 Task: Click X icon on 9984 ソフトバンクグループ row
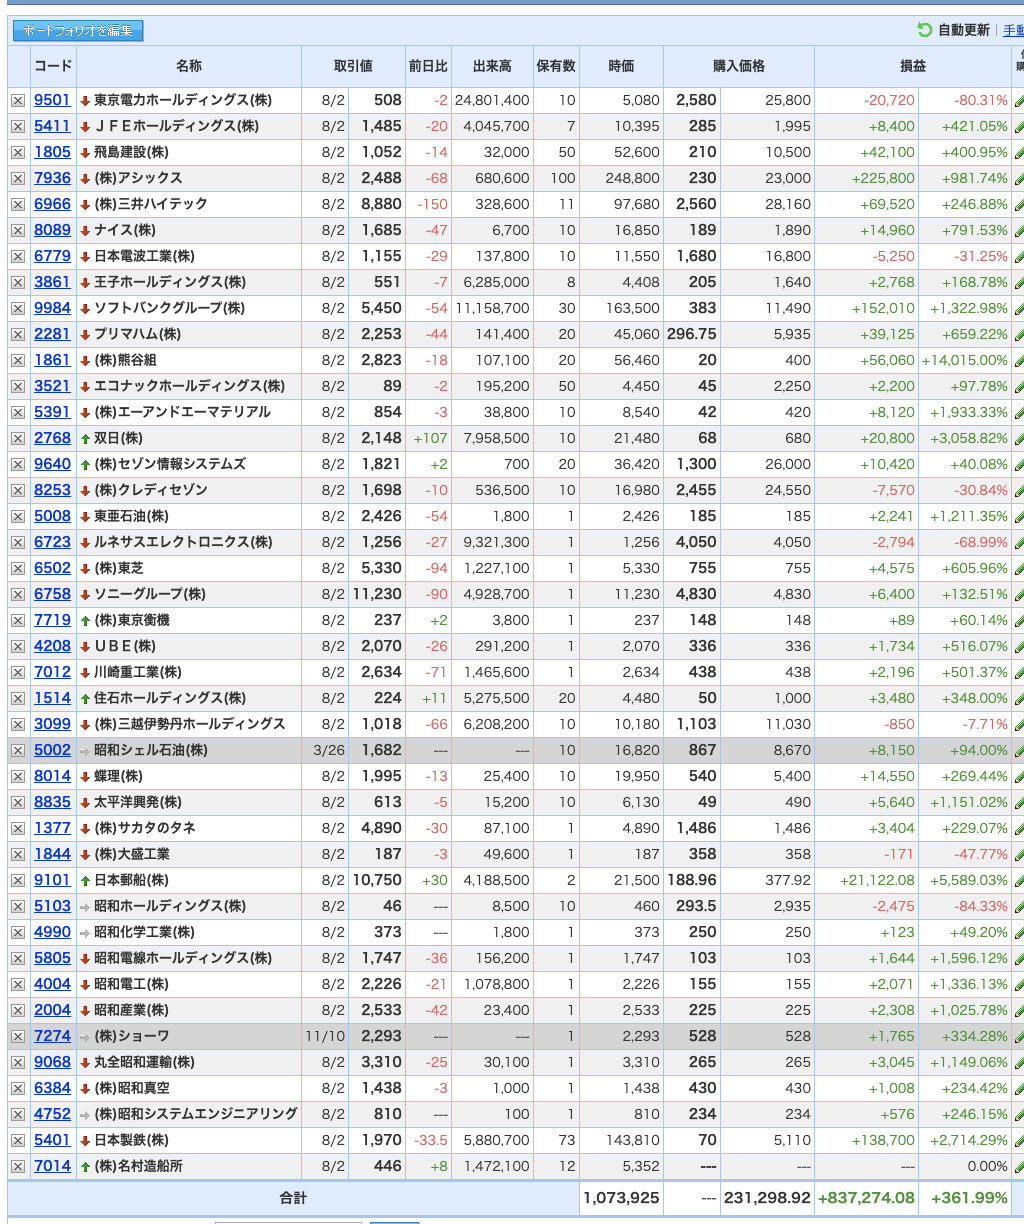point(18,308)
